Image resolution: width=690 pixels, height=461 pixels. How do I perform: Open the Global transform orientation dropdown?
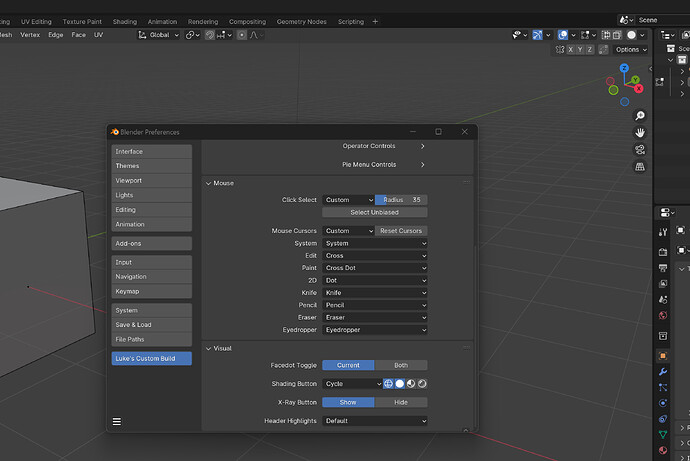click(x=159, y=35)
